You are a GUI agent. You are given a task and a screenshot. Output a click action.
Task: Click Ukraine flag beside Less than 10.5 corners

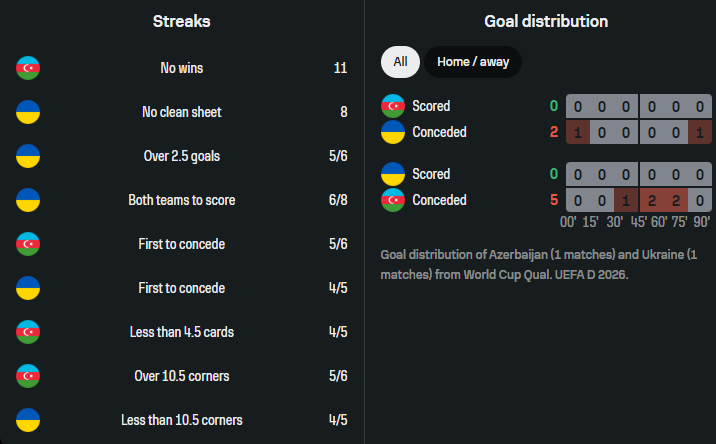[27, 420]
